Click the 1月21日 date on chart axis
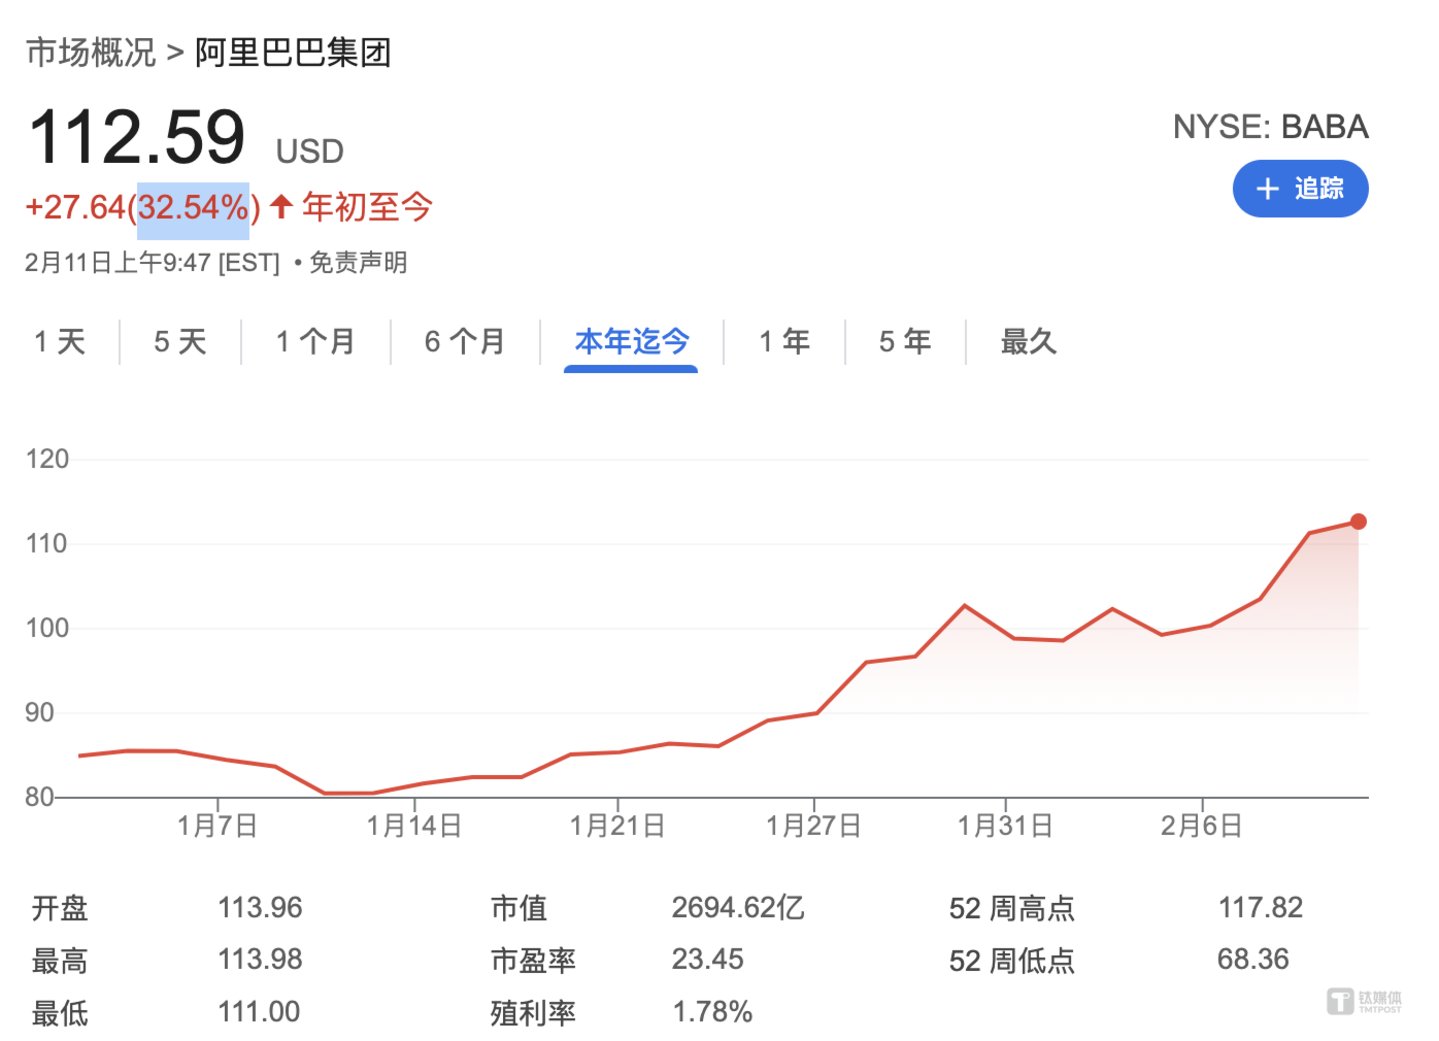 [617, 826]
